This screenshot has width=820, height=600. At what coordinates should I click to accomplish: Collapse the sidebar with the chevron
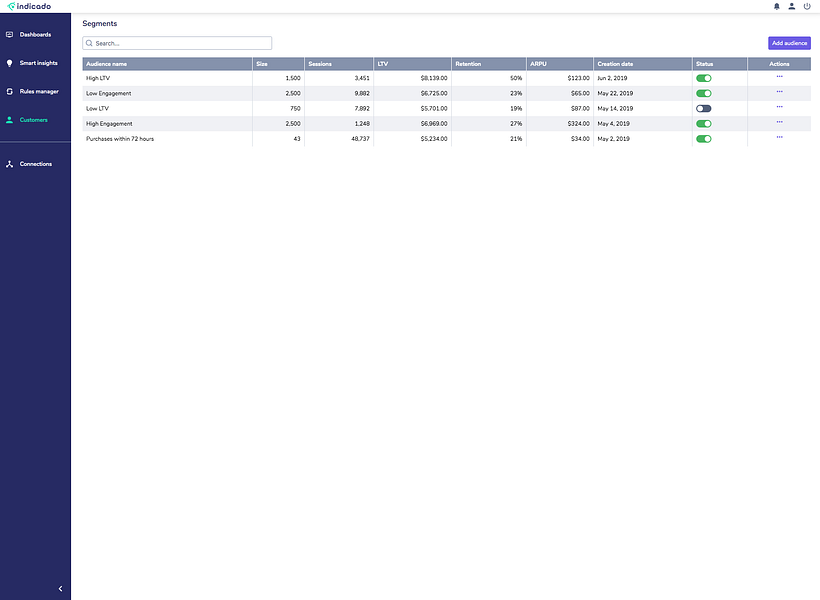coord(60,588)
